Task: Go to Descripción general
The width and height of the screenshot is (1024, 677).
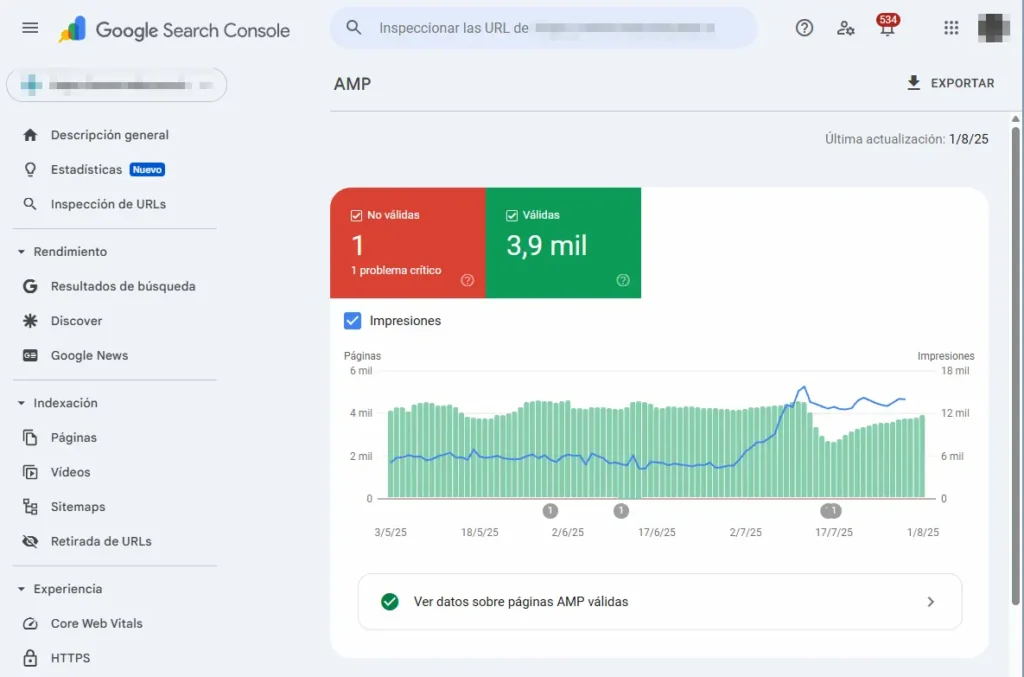Action: pos(110,135)
